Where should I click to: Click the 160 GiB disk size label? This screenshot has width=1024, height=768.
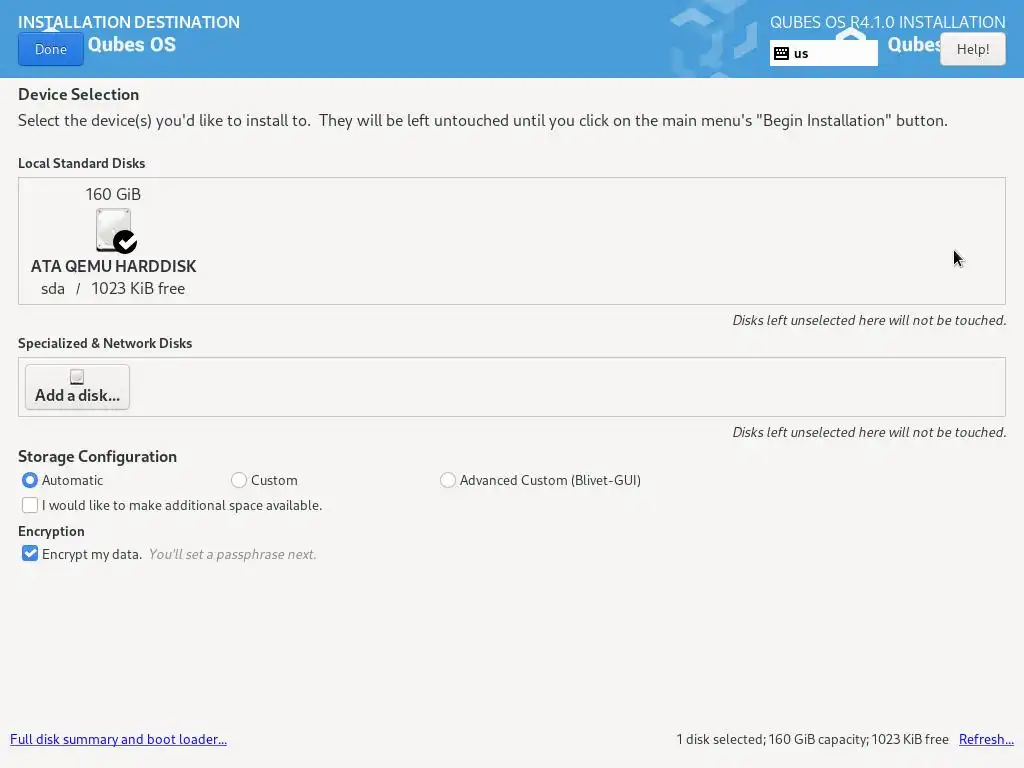[113, 194]
